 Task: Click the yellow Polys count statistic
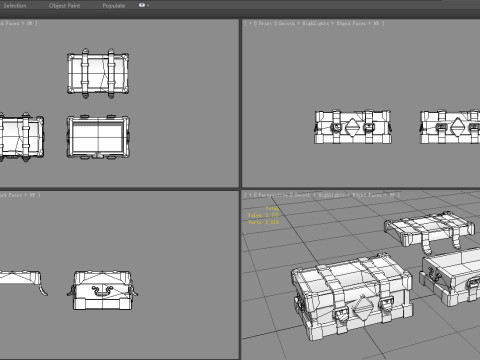tap(263, 215)
